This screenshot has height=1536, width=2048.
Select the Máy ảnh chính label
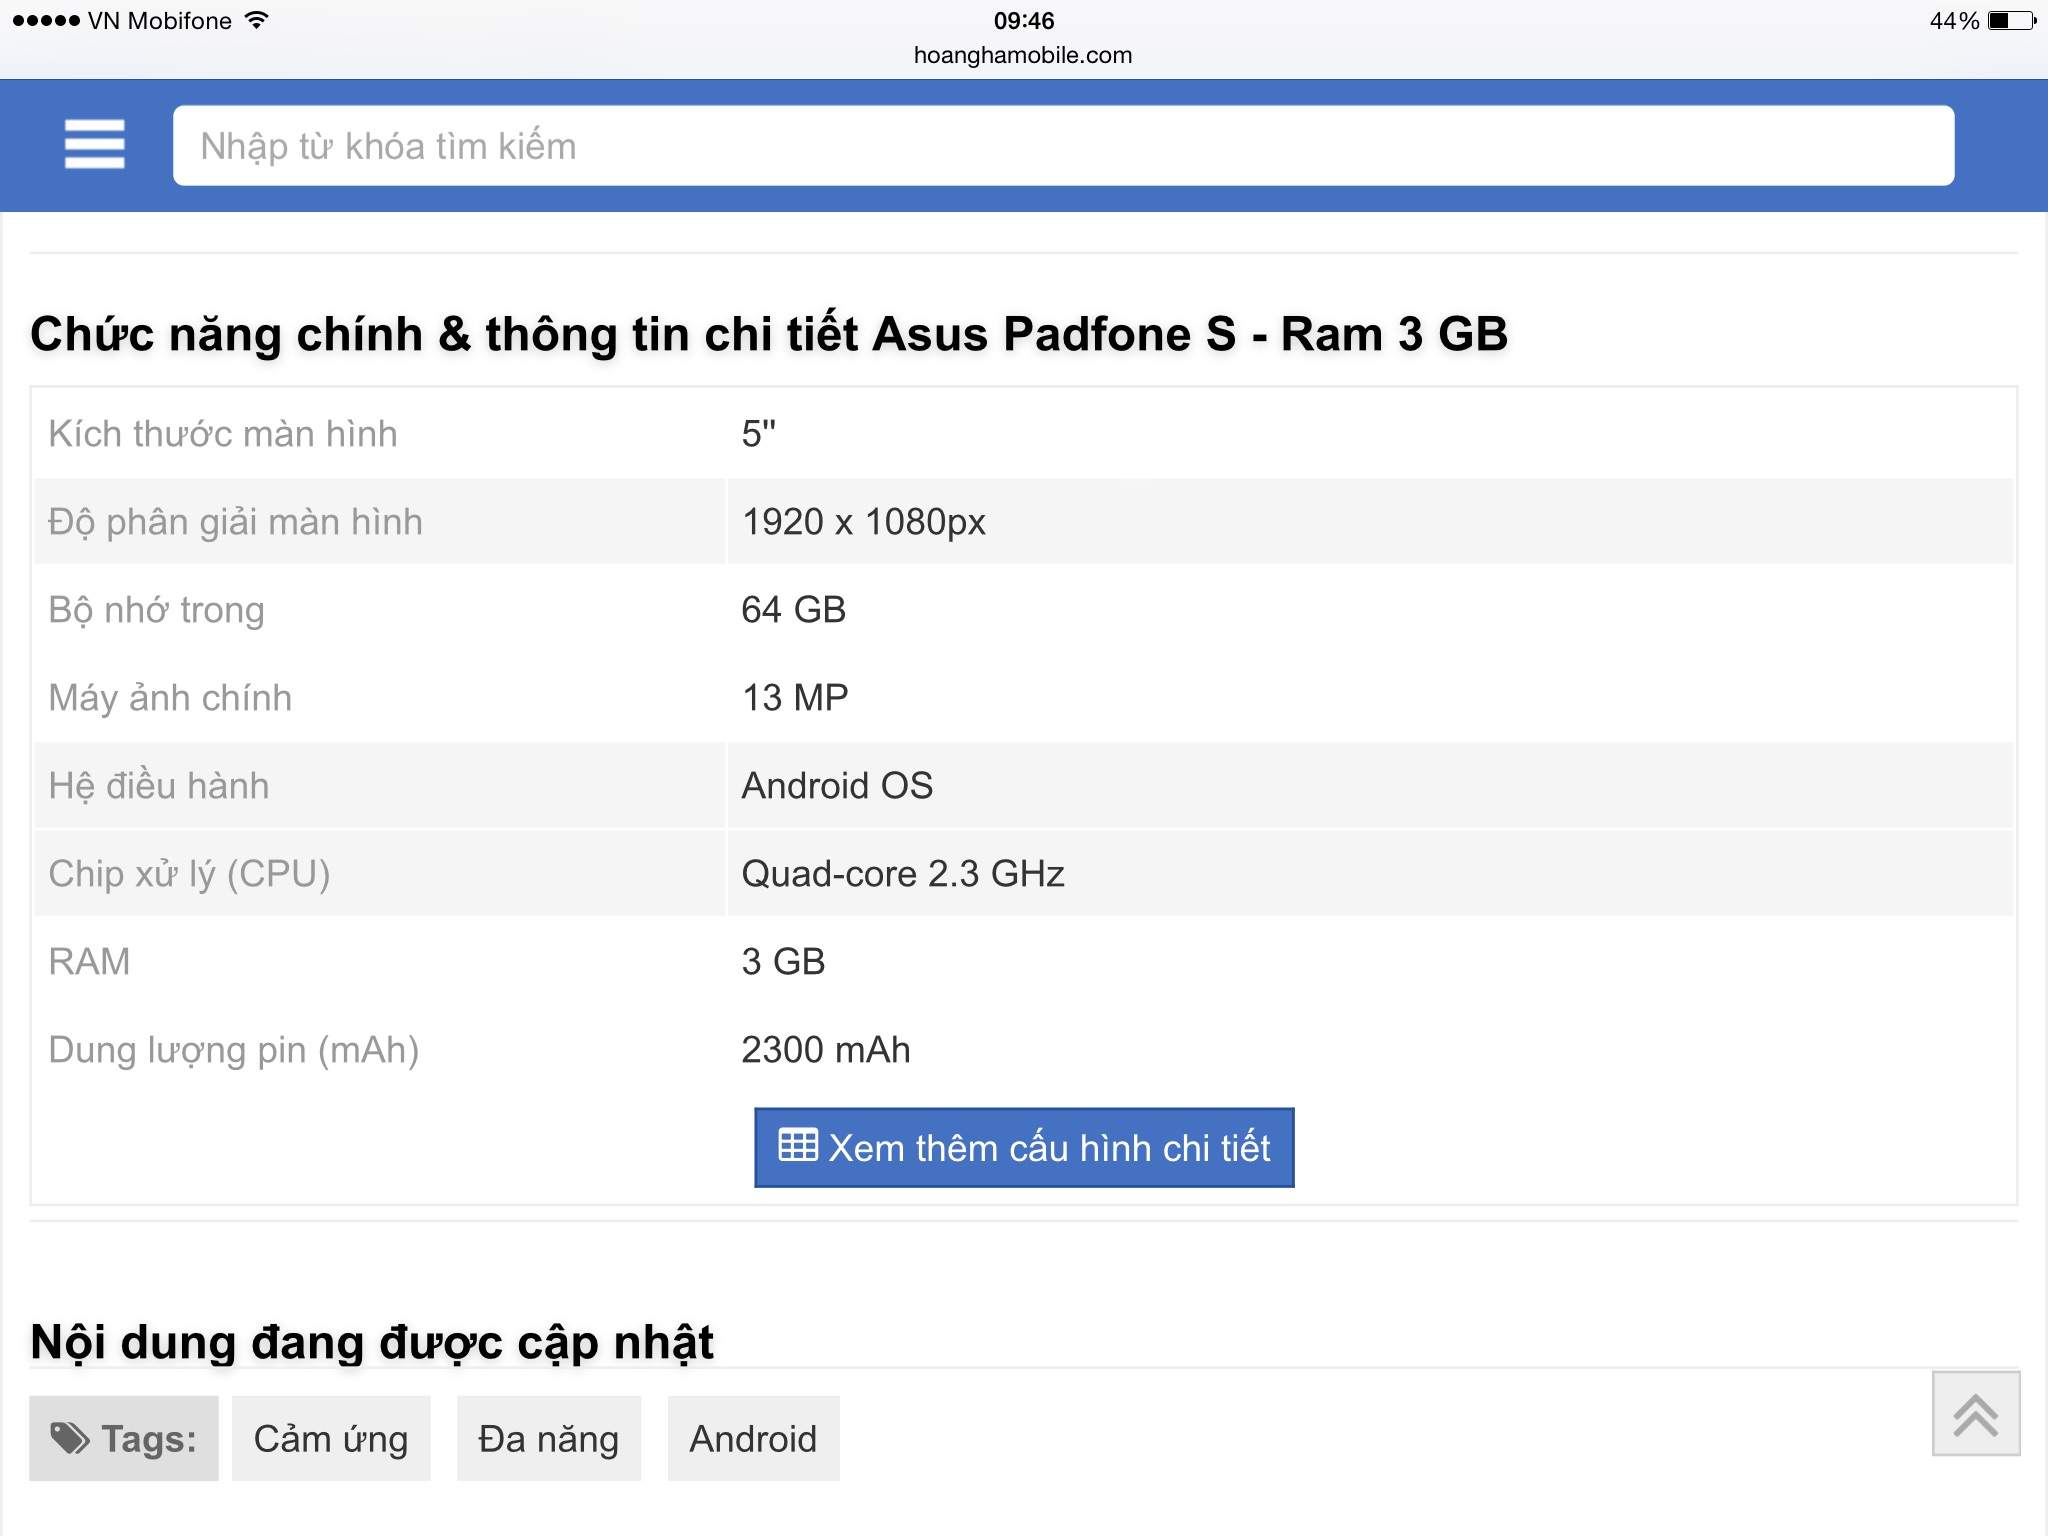tap(170, 698)
